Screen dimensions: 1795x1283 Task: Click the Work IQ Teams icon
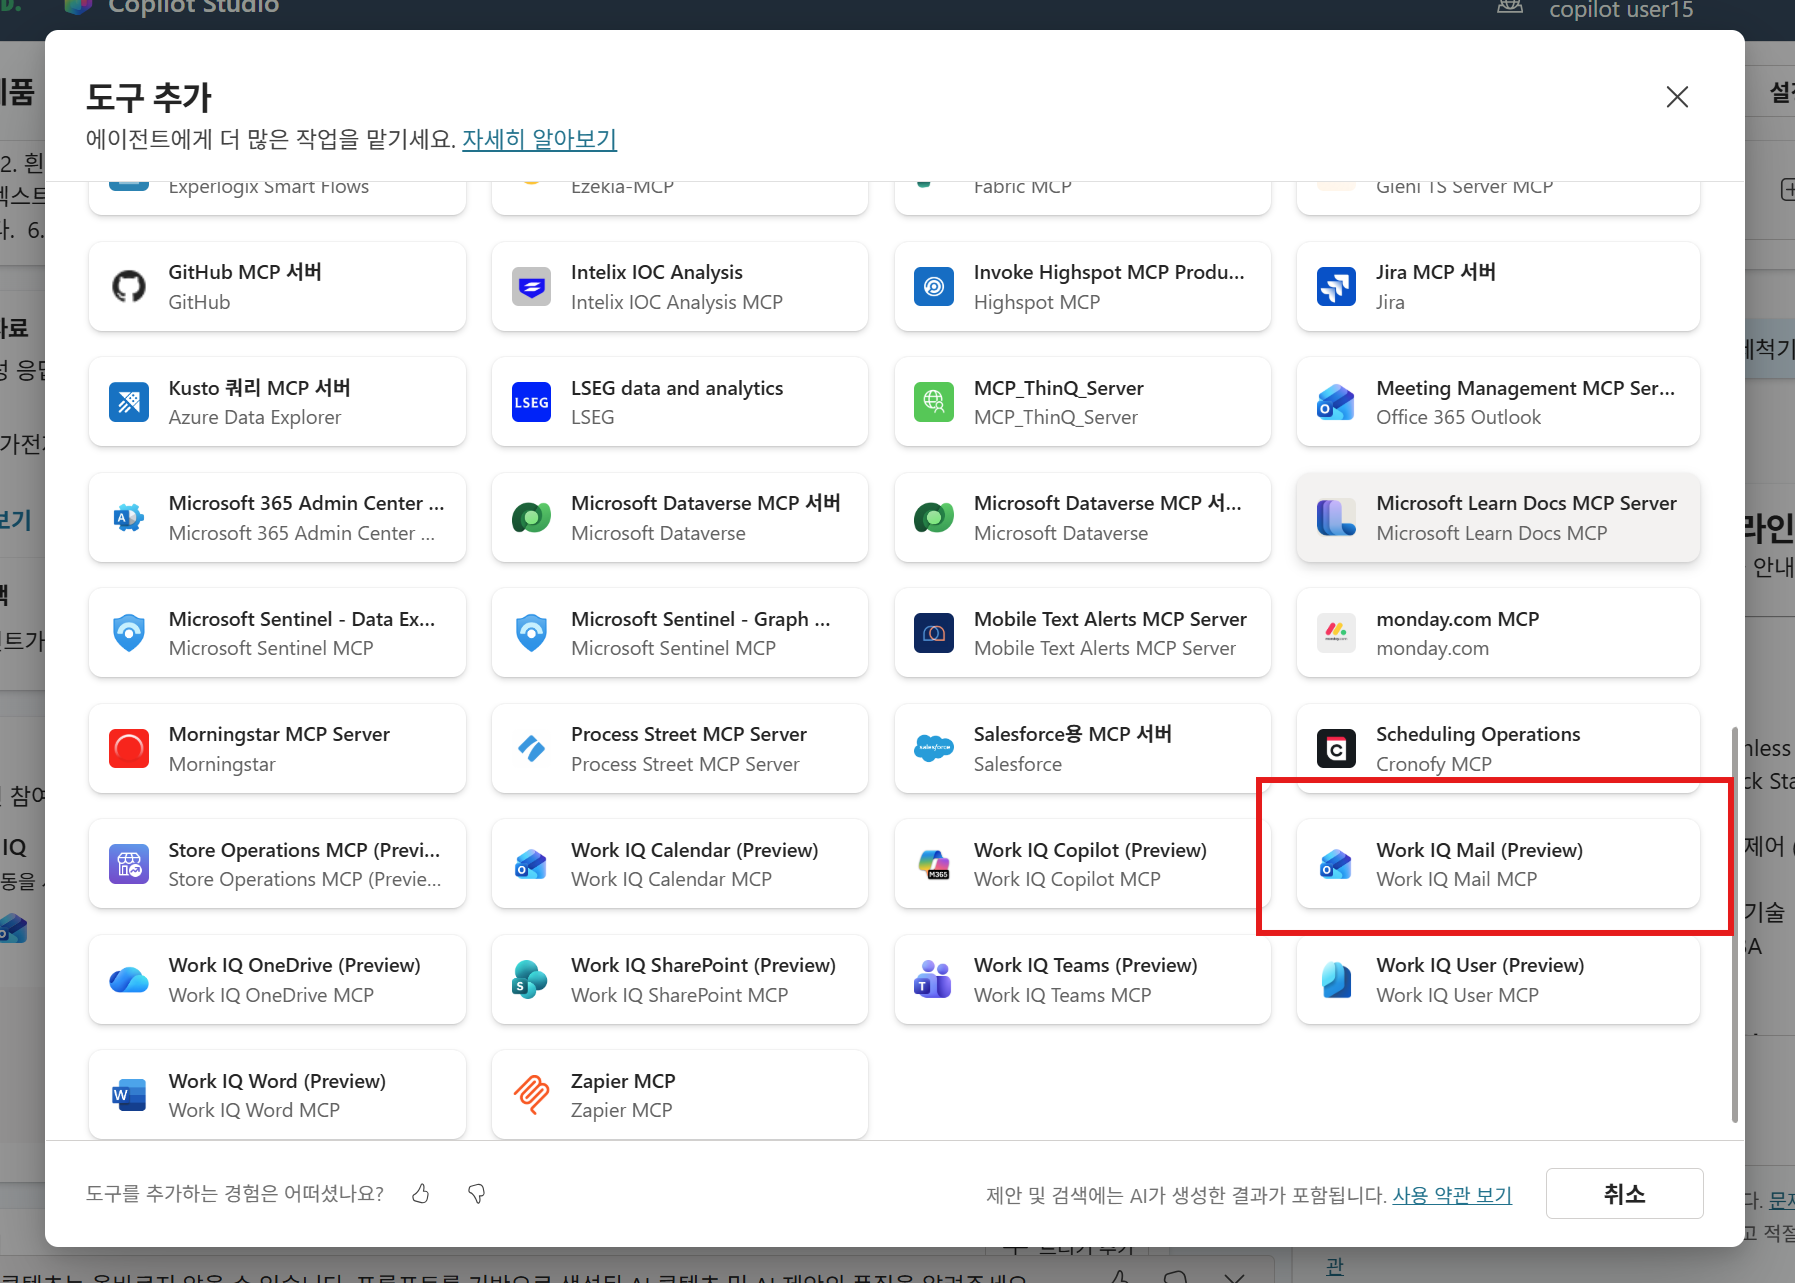tap(933, 980)
